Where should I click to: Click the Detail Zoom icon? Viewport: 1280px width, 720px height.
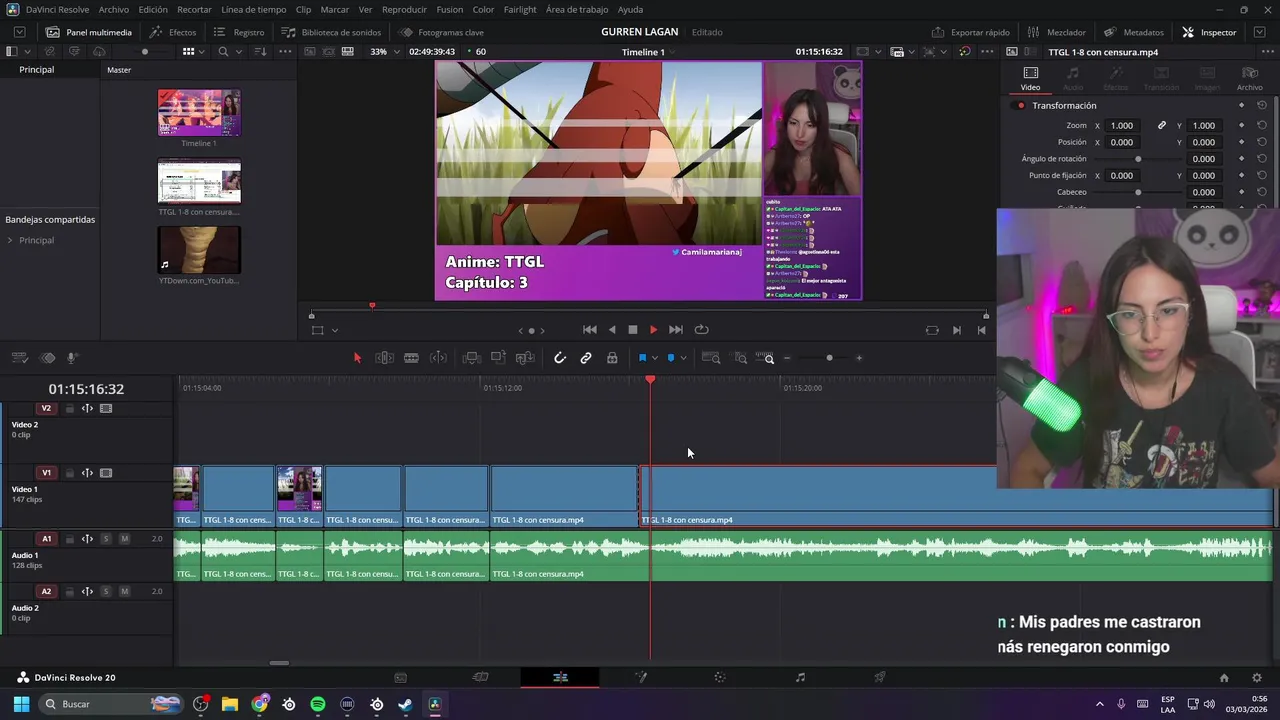[741, 358]
